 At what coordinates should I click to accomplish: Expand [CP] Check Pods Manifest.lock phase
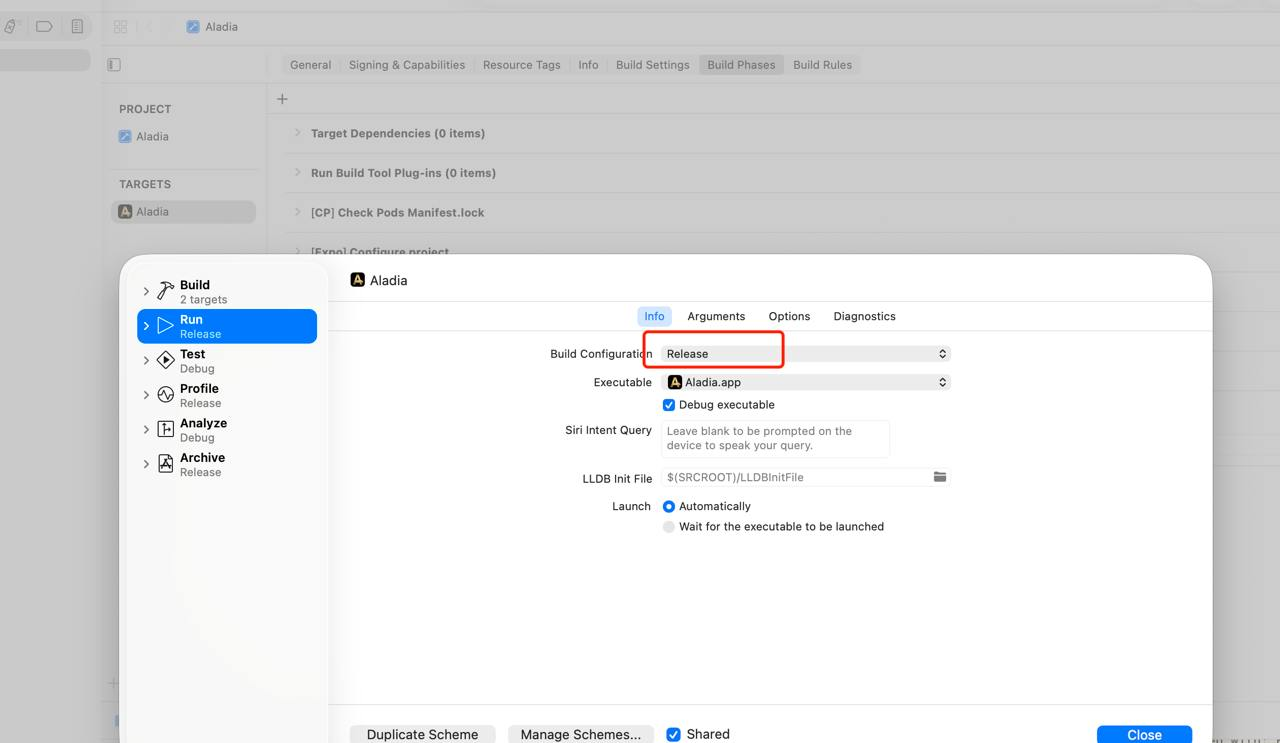pyautogui.click(x=297, y=212)
